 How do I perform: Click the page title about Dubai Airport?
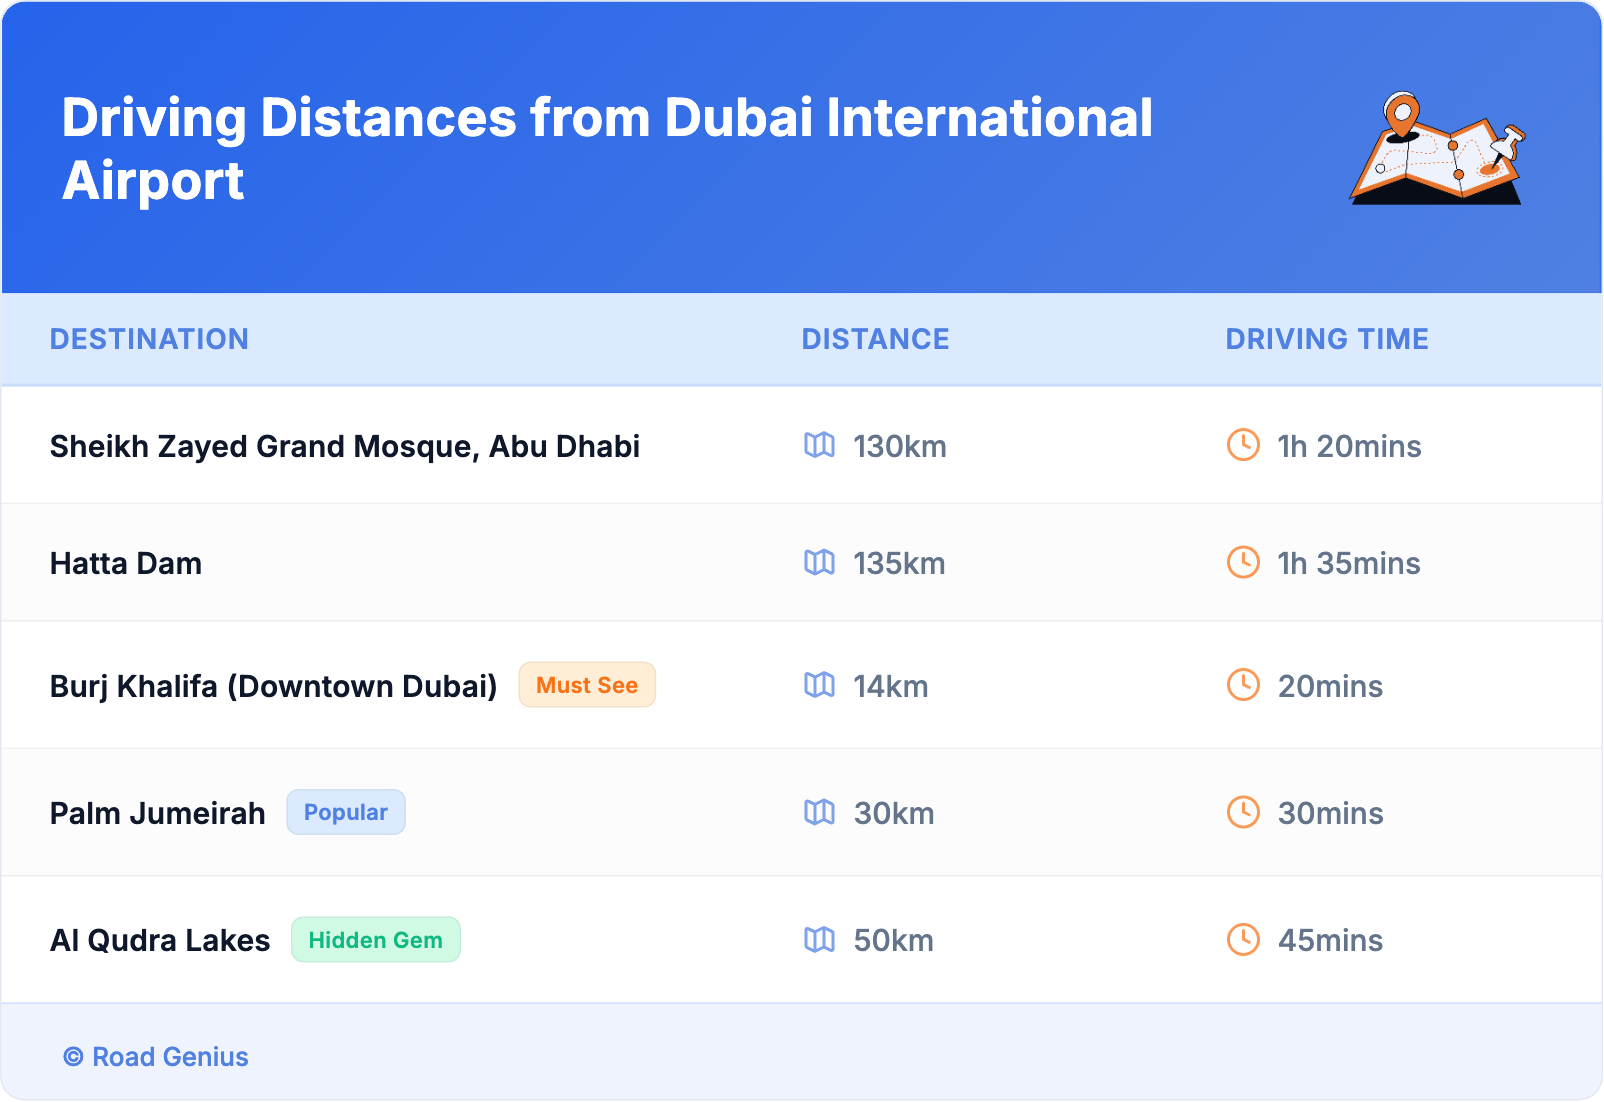[x=606, y=149]
